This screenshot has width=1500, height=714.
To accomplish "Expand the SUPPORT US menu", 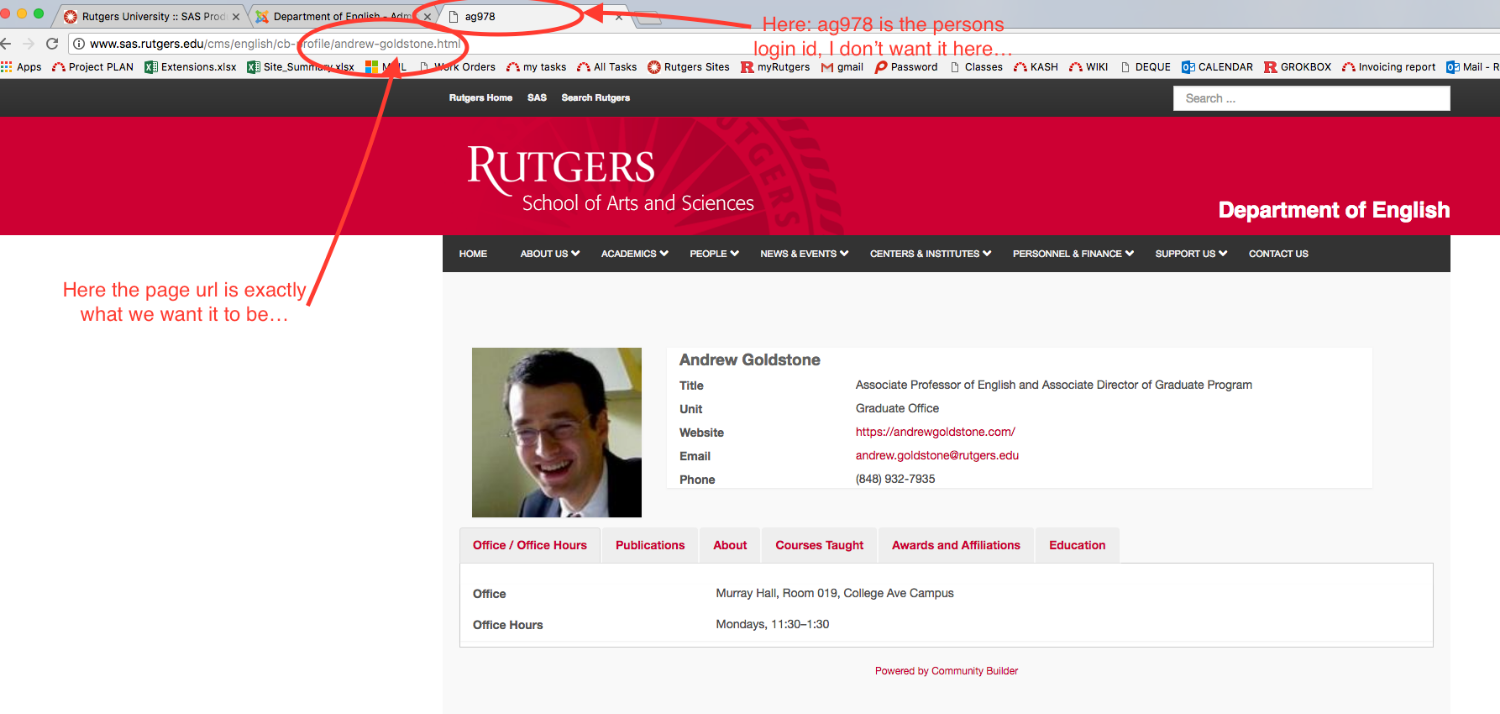I will [x=1191, y=254].
